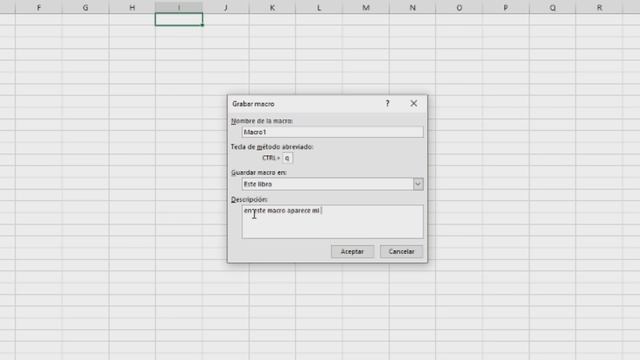Image resolution: width=640 pixels, height=360 pixels.
Task: Select column K header
Action: pos(272,7)
